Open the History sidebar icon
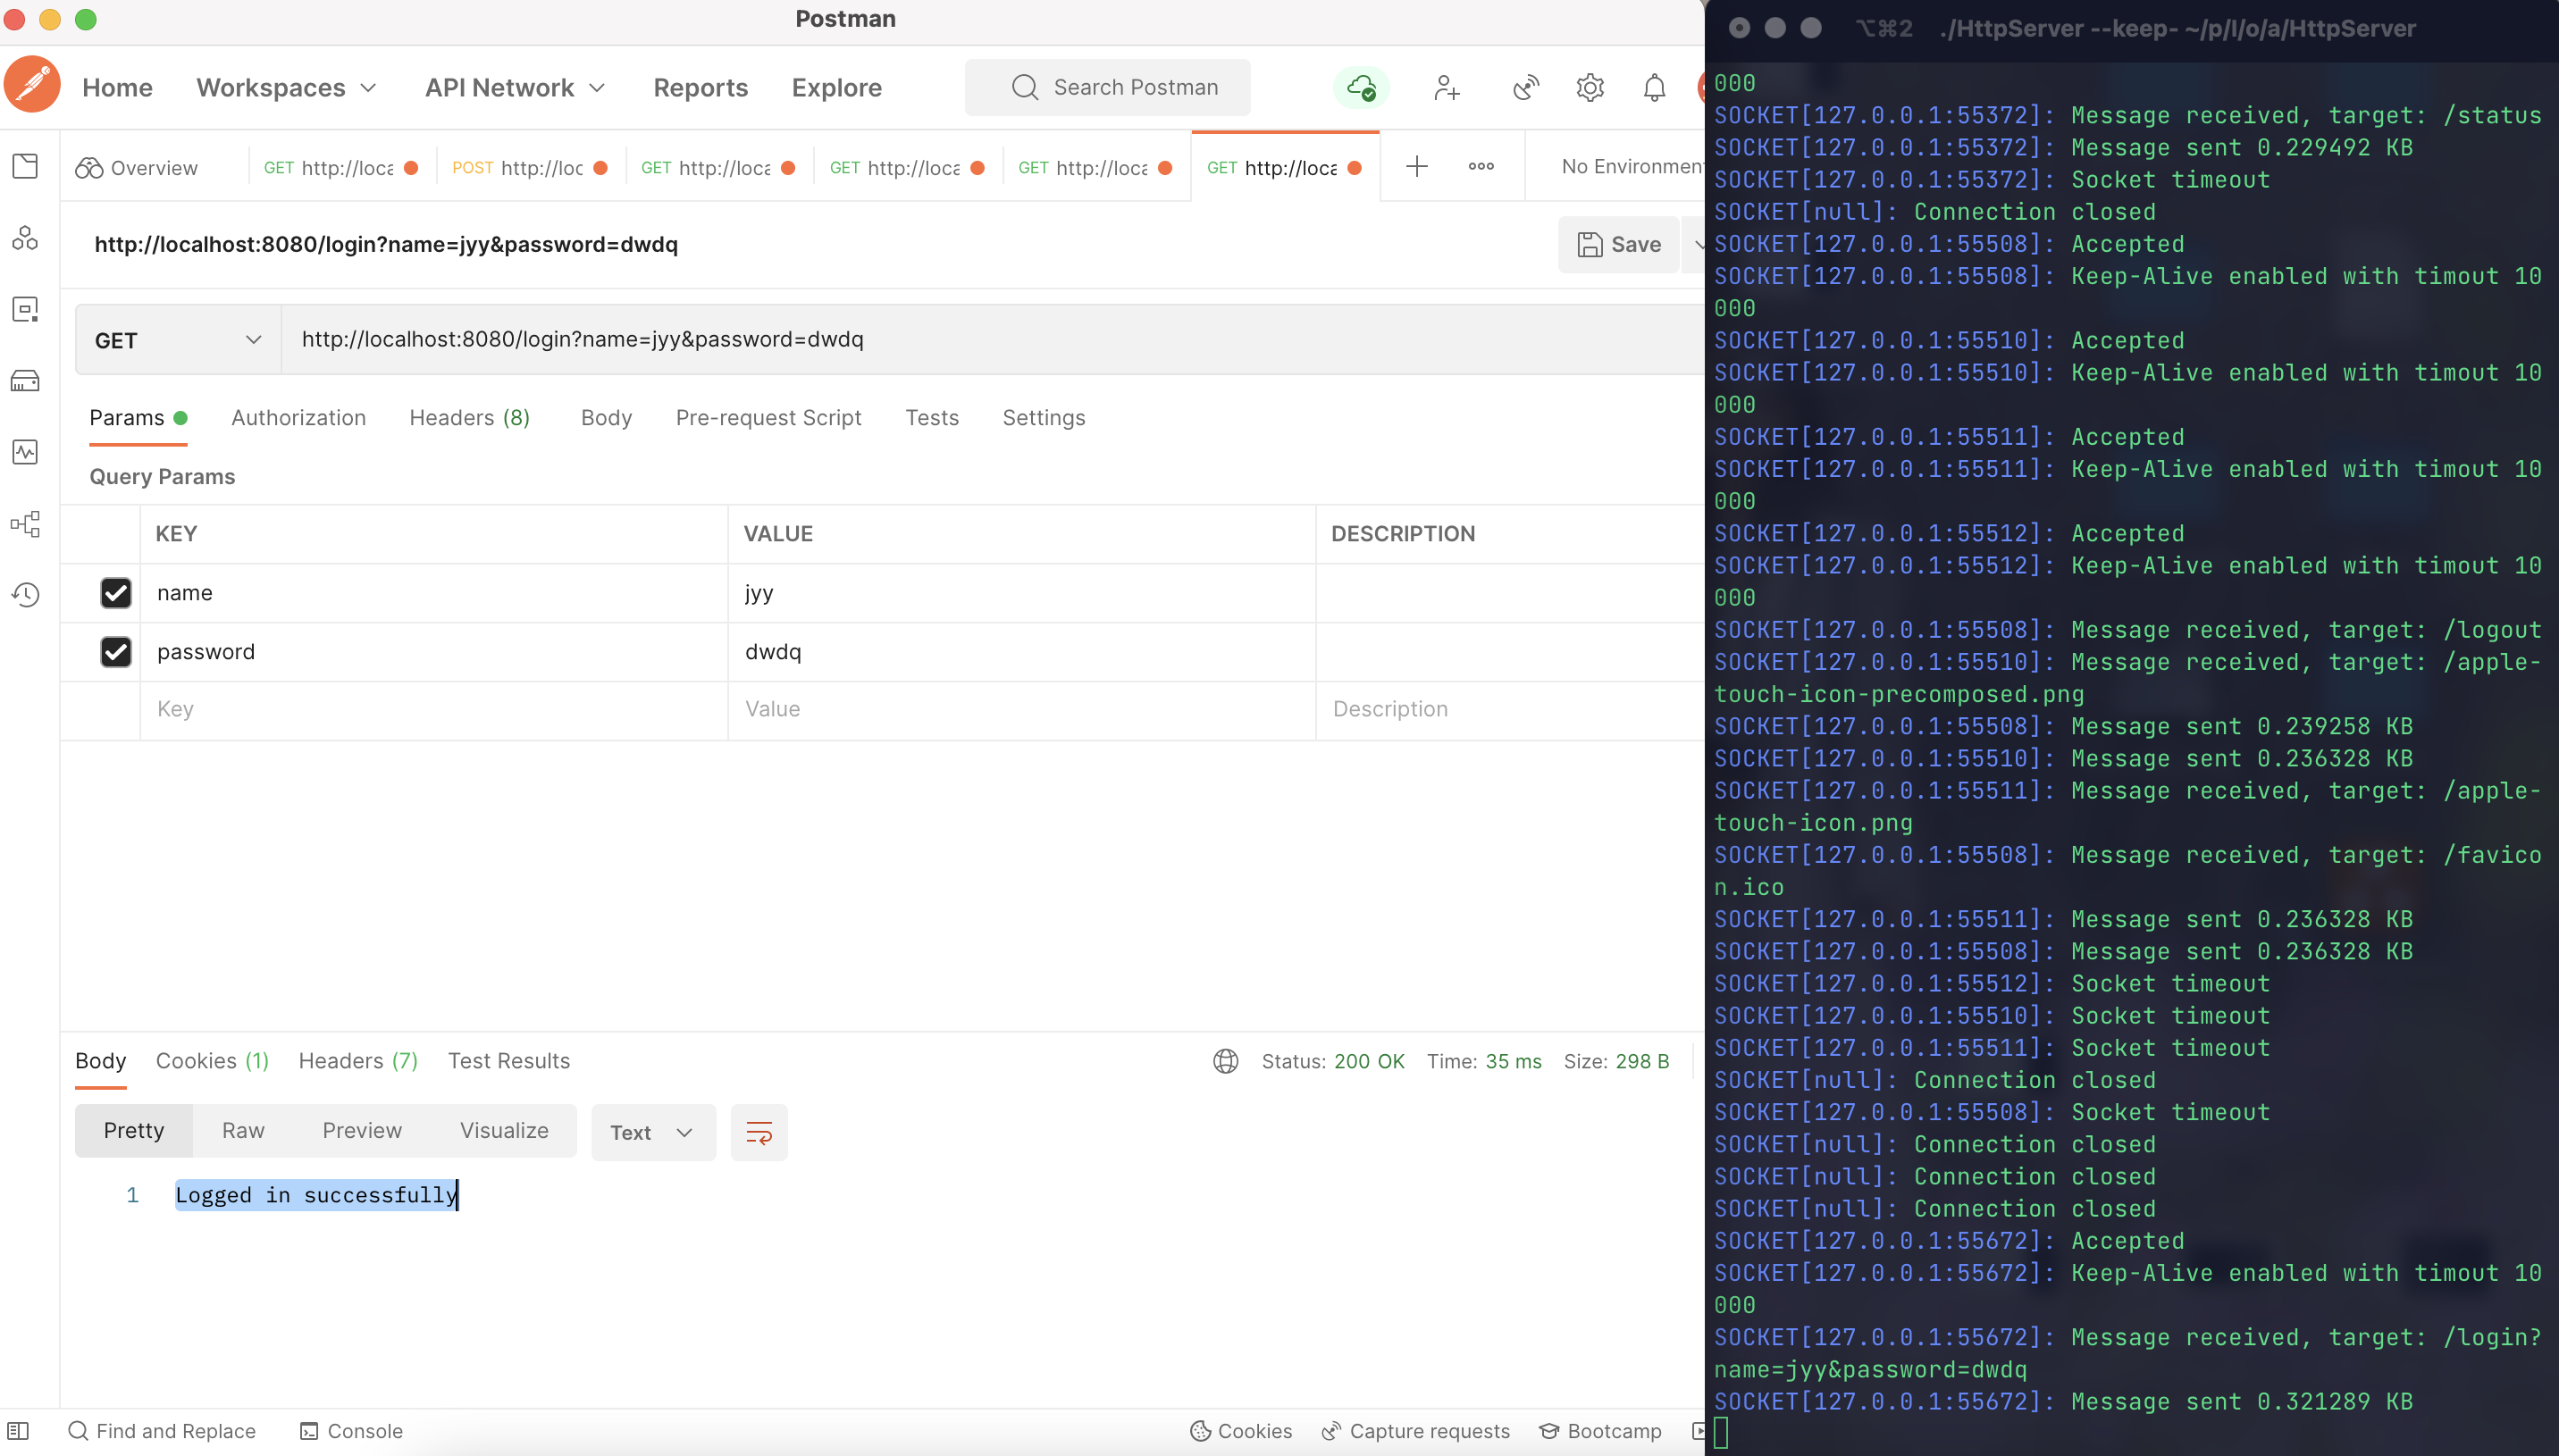Image resolution: width=2559 pixels, height=1456 pixels. (x=26, y=595)
